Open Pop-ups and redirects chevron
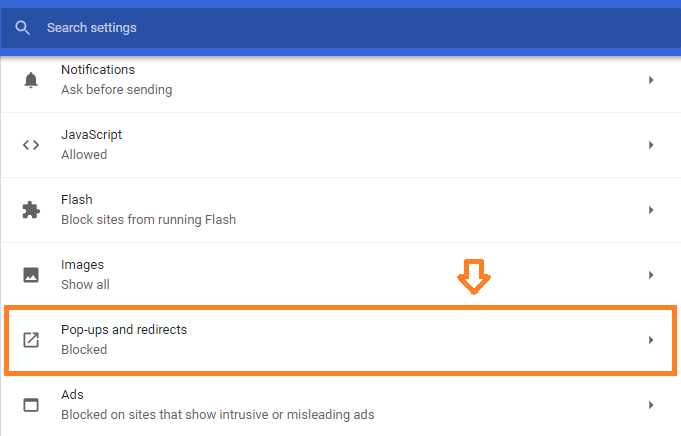This screenshot has width=681, height=436. pyautogui.click(x=651, y=340)
